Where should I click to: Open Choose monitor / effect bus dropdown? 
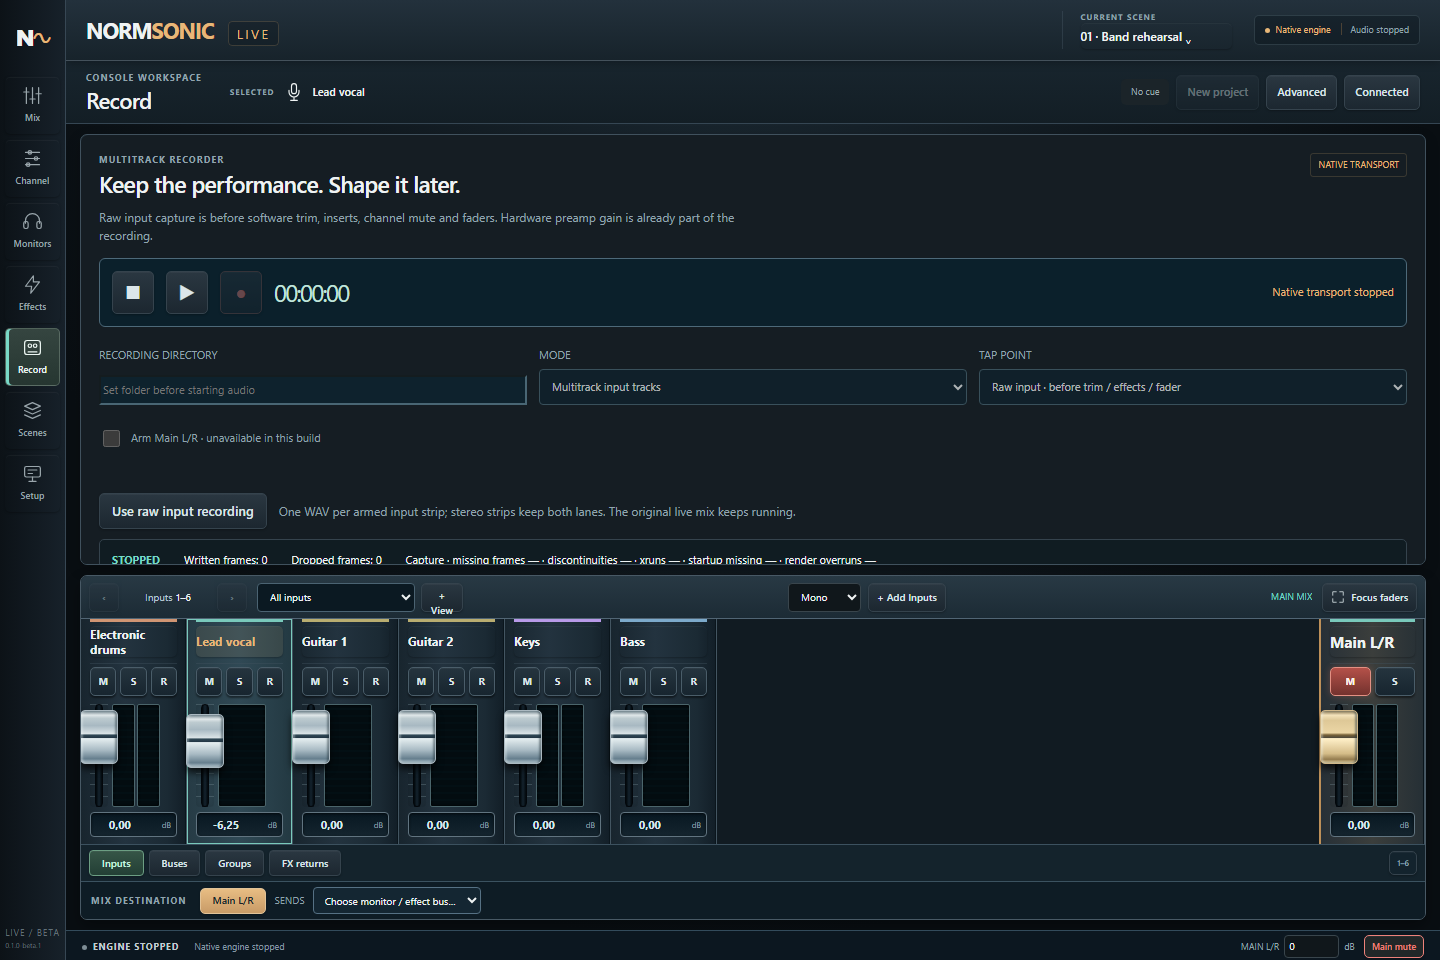[x=397, y=901]
